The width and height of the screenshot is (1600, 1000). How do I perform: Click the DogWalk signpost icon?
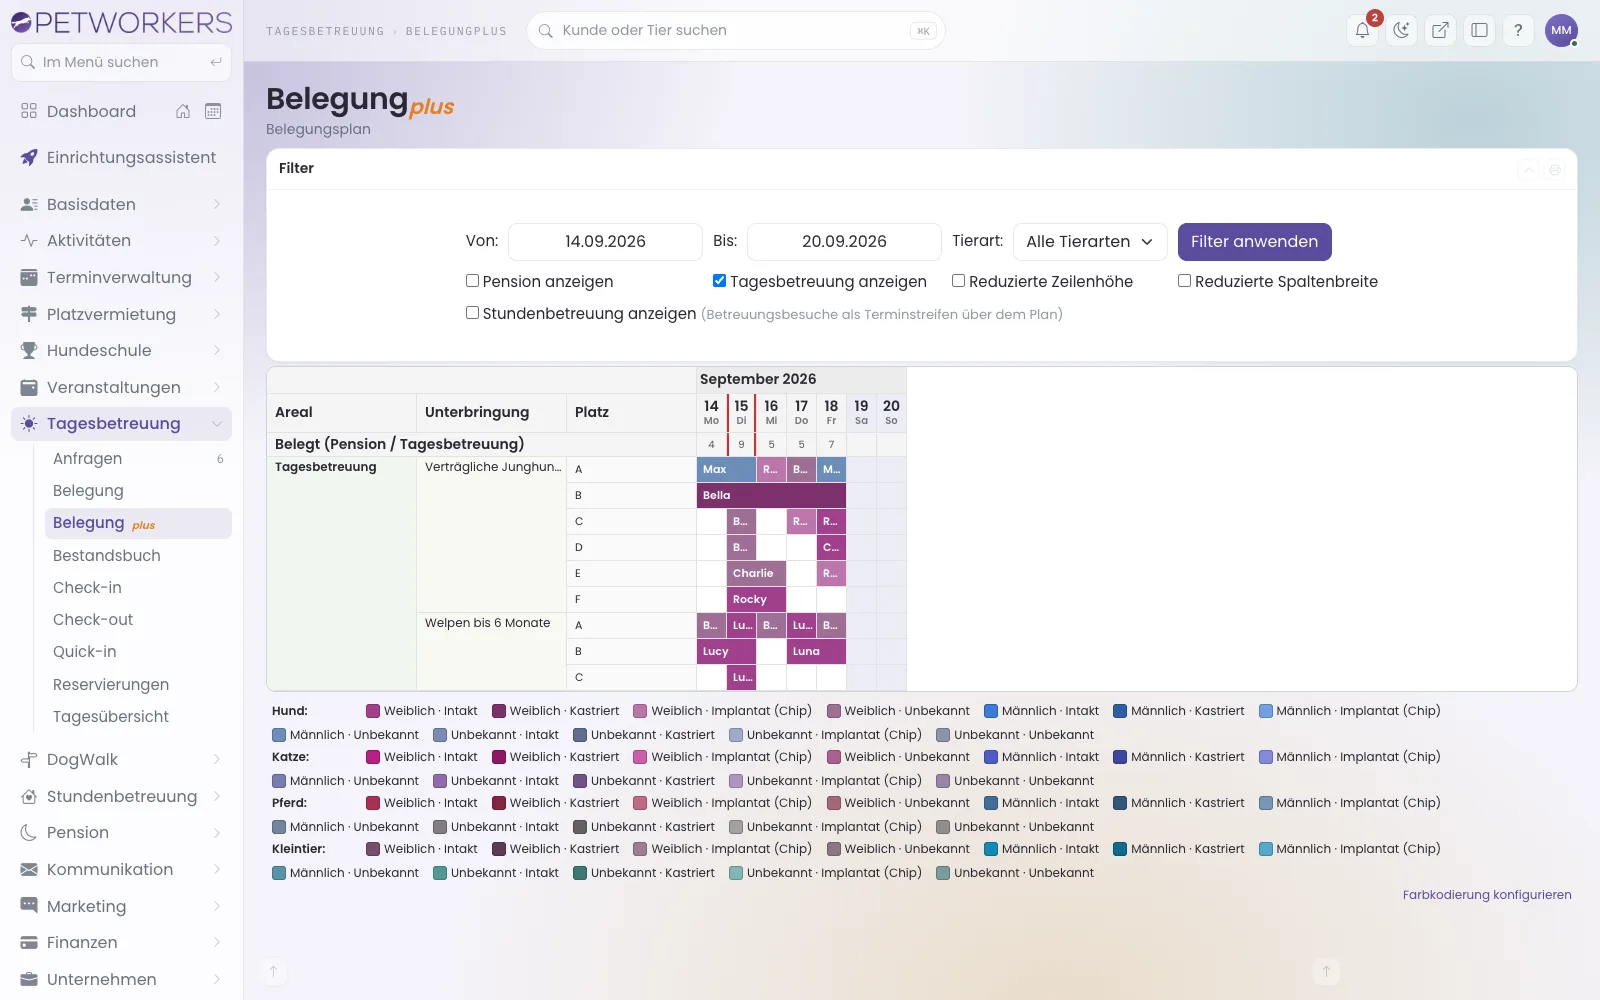click(29, 759)
